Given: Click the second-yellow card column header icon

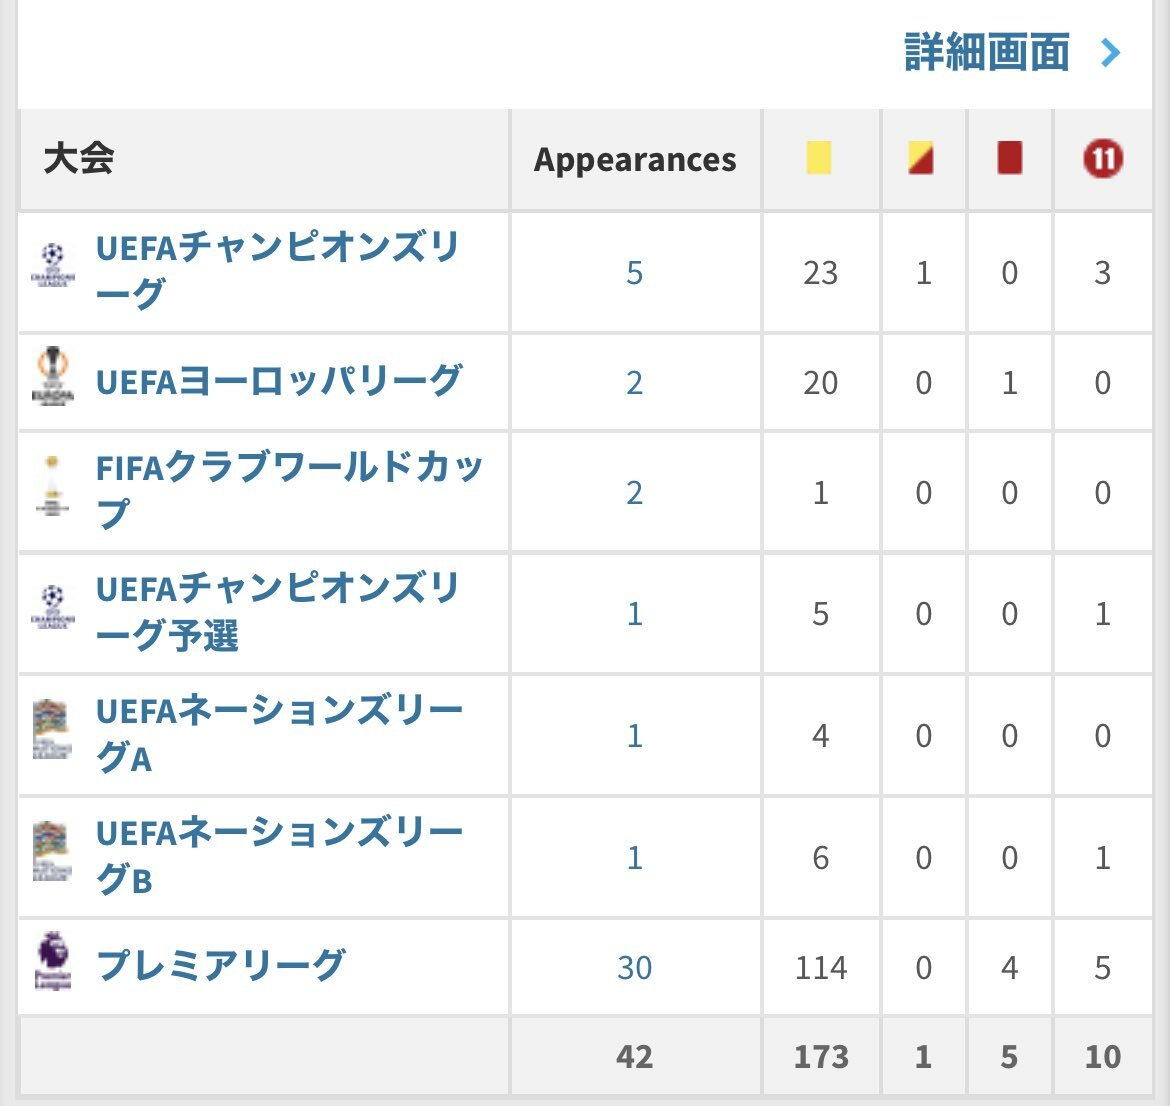Looking at the screenshot, I should tap(921, 158).
